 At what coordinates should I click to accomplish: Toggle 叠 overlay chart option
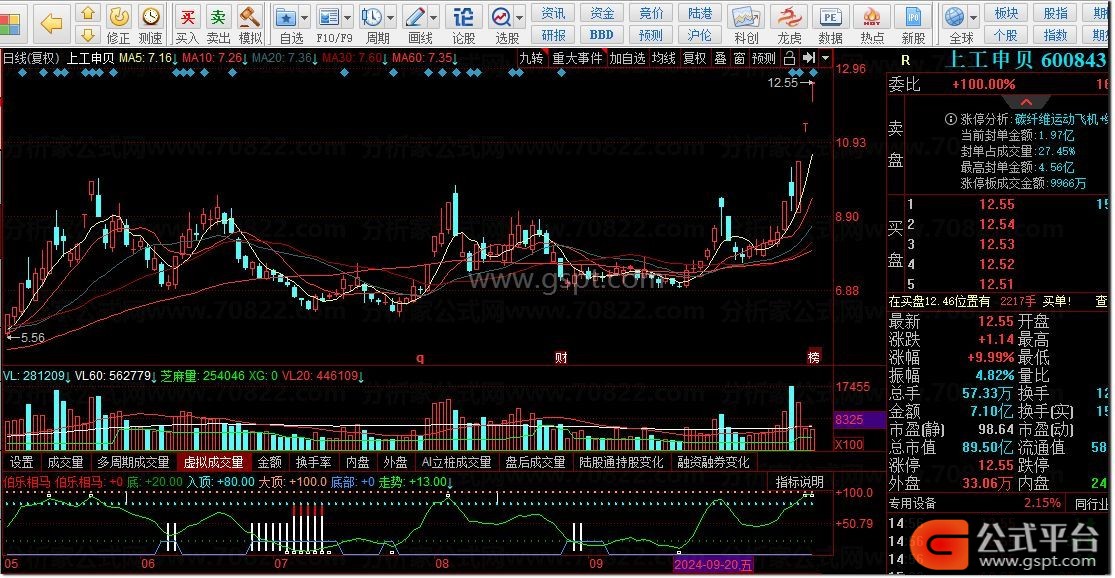[x=720, y=58]
